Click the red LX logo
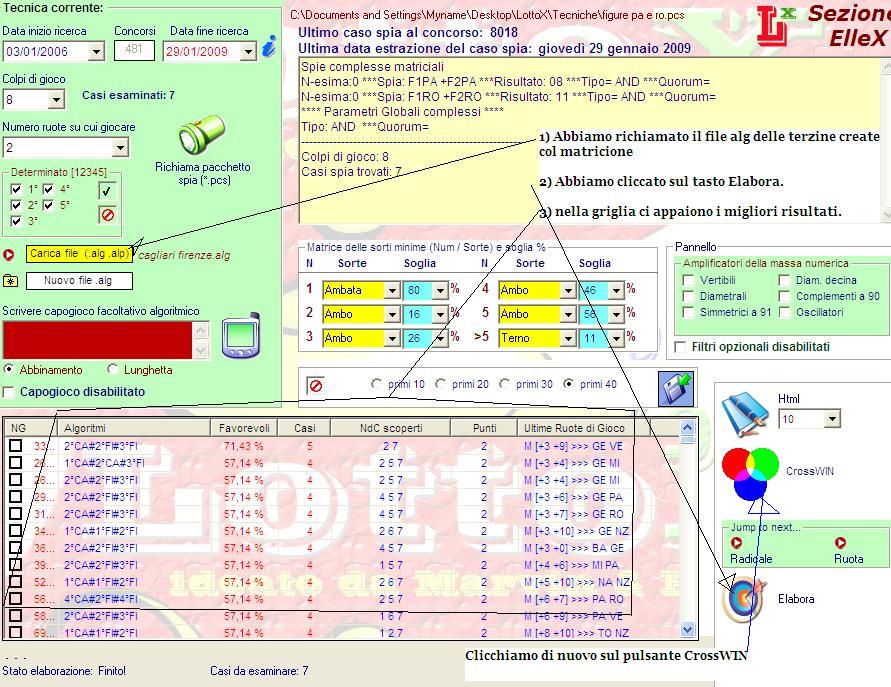The height and width of the screenshot is (687, 891). coord(776,26)
